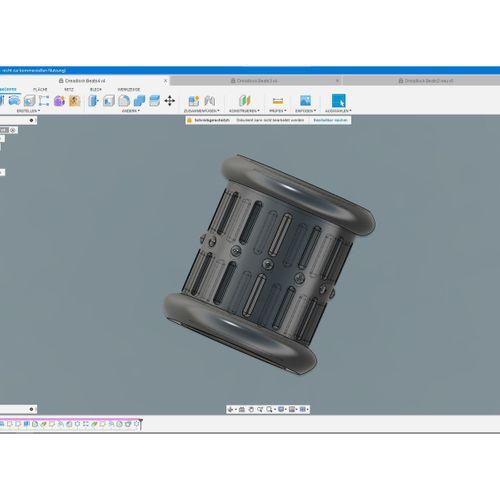Create an offset plane via Konstruieren icon
This screenshot has width=500, height=500.
(x=244, y=101)
